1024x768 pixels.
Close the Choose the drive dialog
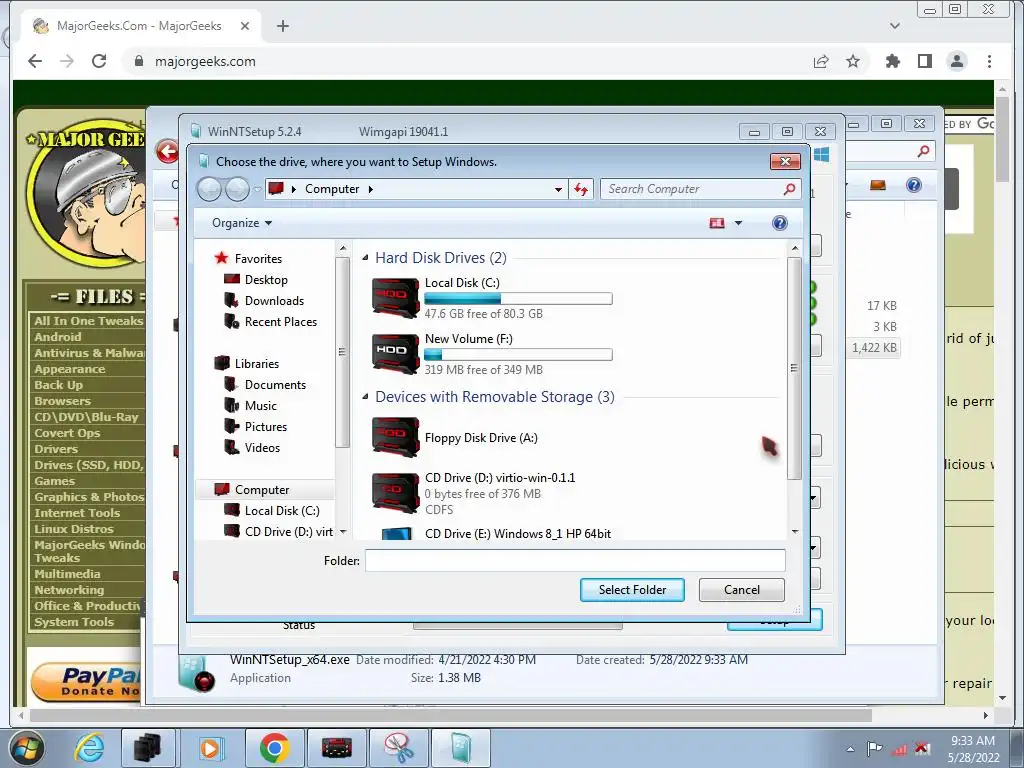785,161
